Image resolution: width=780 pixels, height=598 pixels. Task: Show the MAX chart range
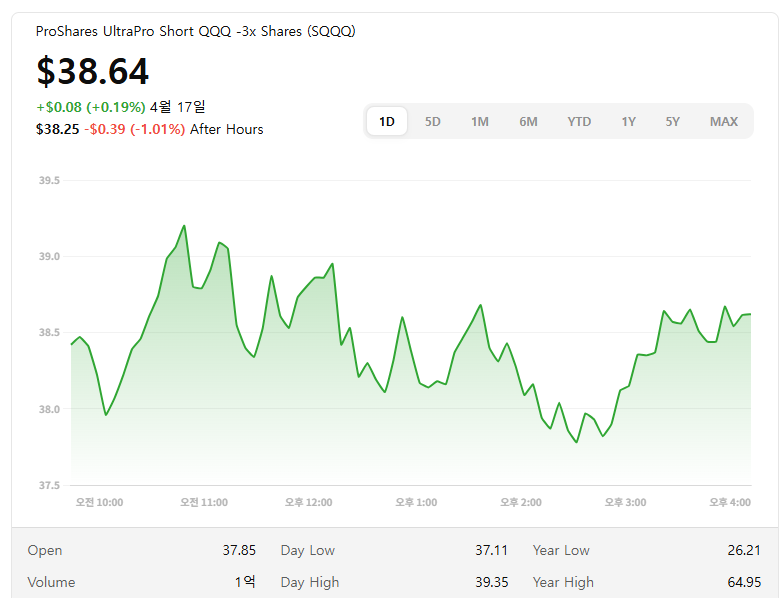[x=723, y=121]
